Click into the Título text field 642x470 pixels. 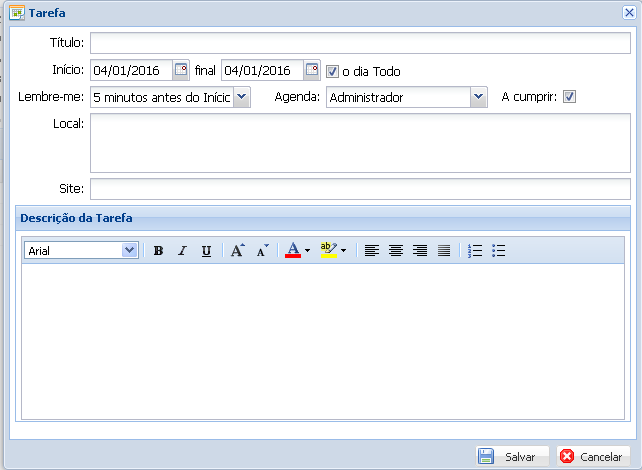click(x=360, y=43)
